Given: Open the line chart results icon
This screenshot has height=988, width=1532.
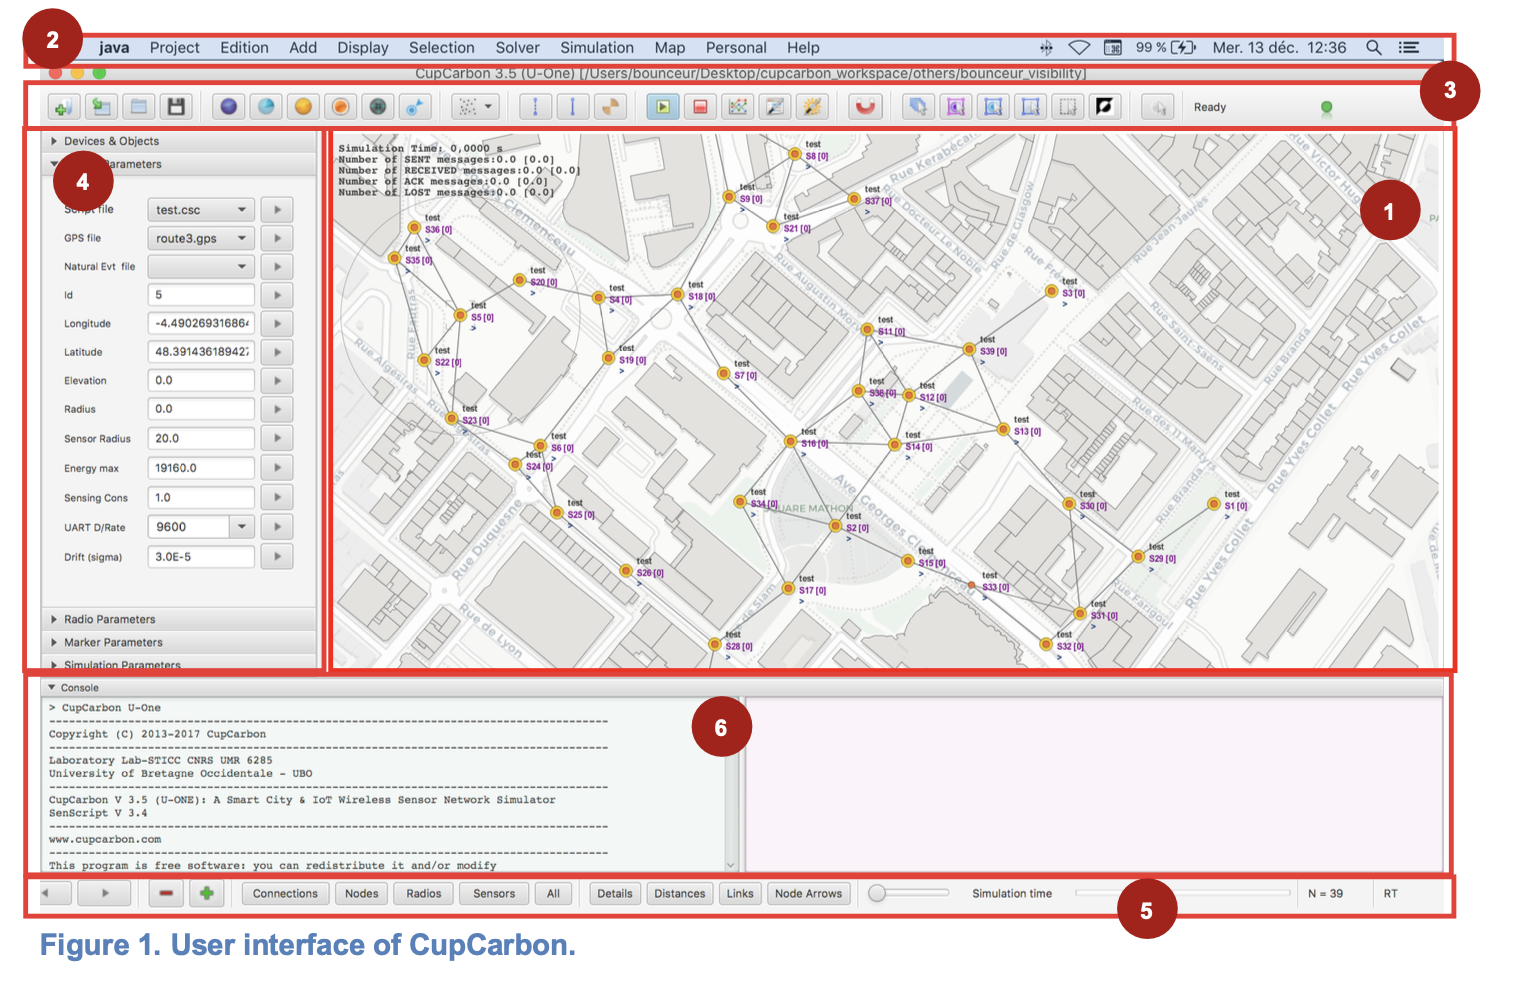Looking at the screenshot, I should pyautogui.click(x=738, y=107).
